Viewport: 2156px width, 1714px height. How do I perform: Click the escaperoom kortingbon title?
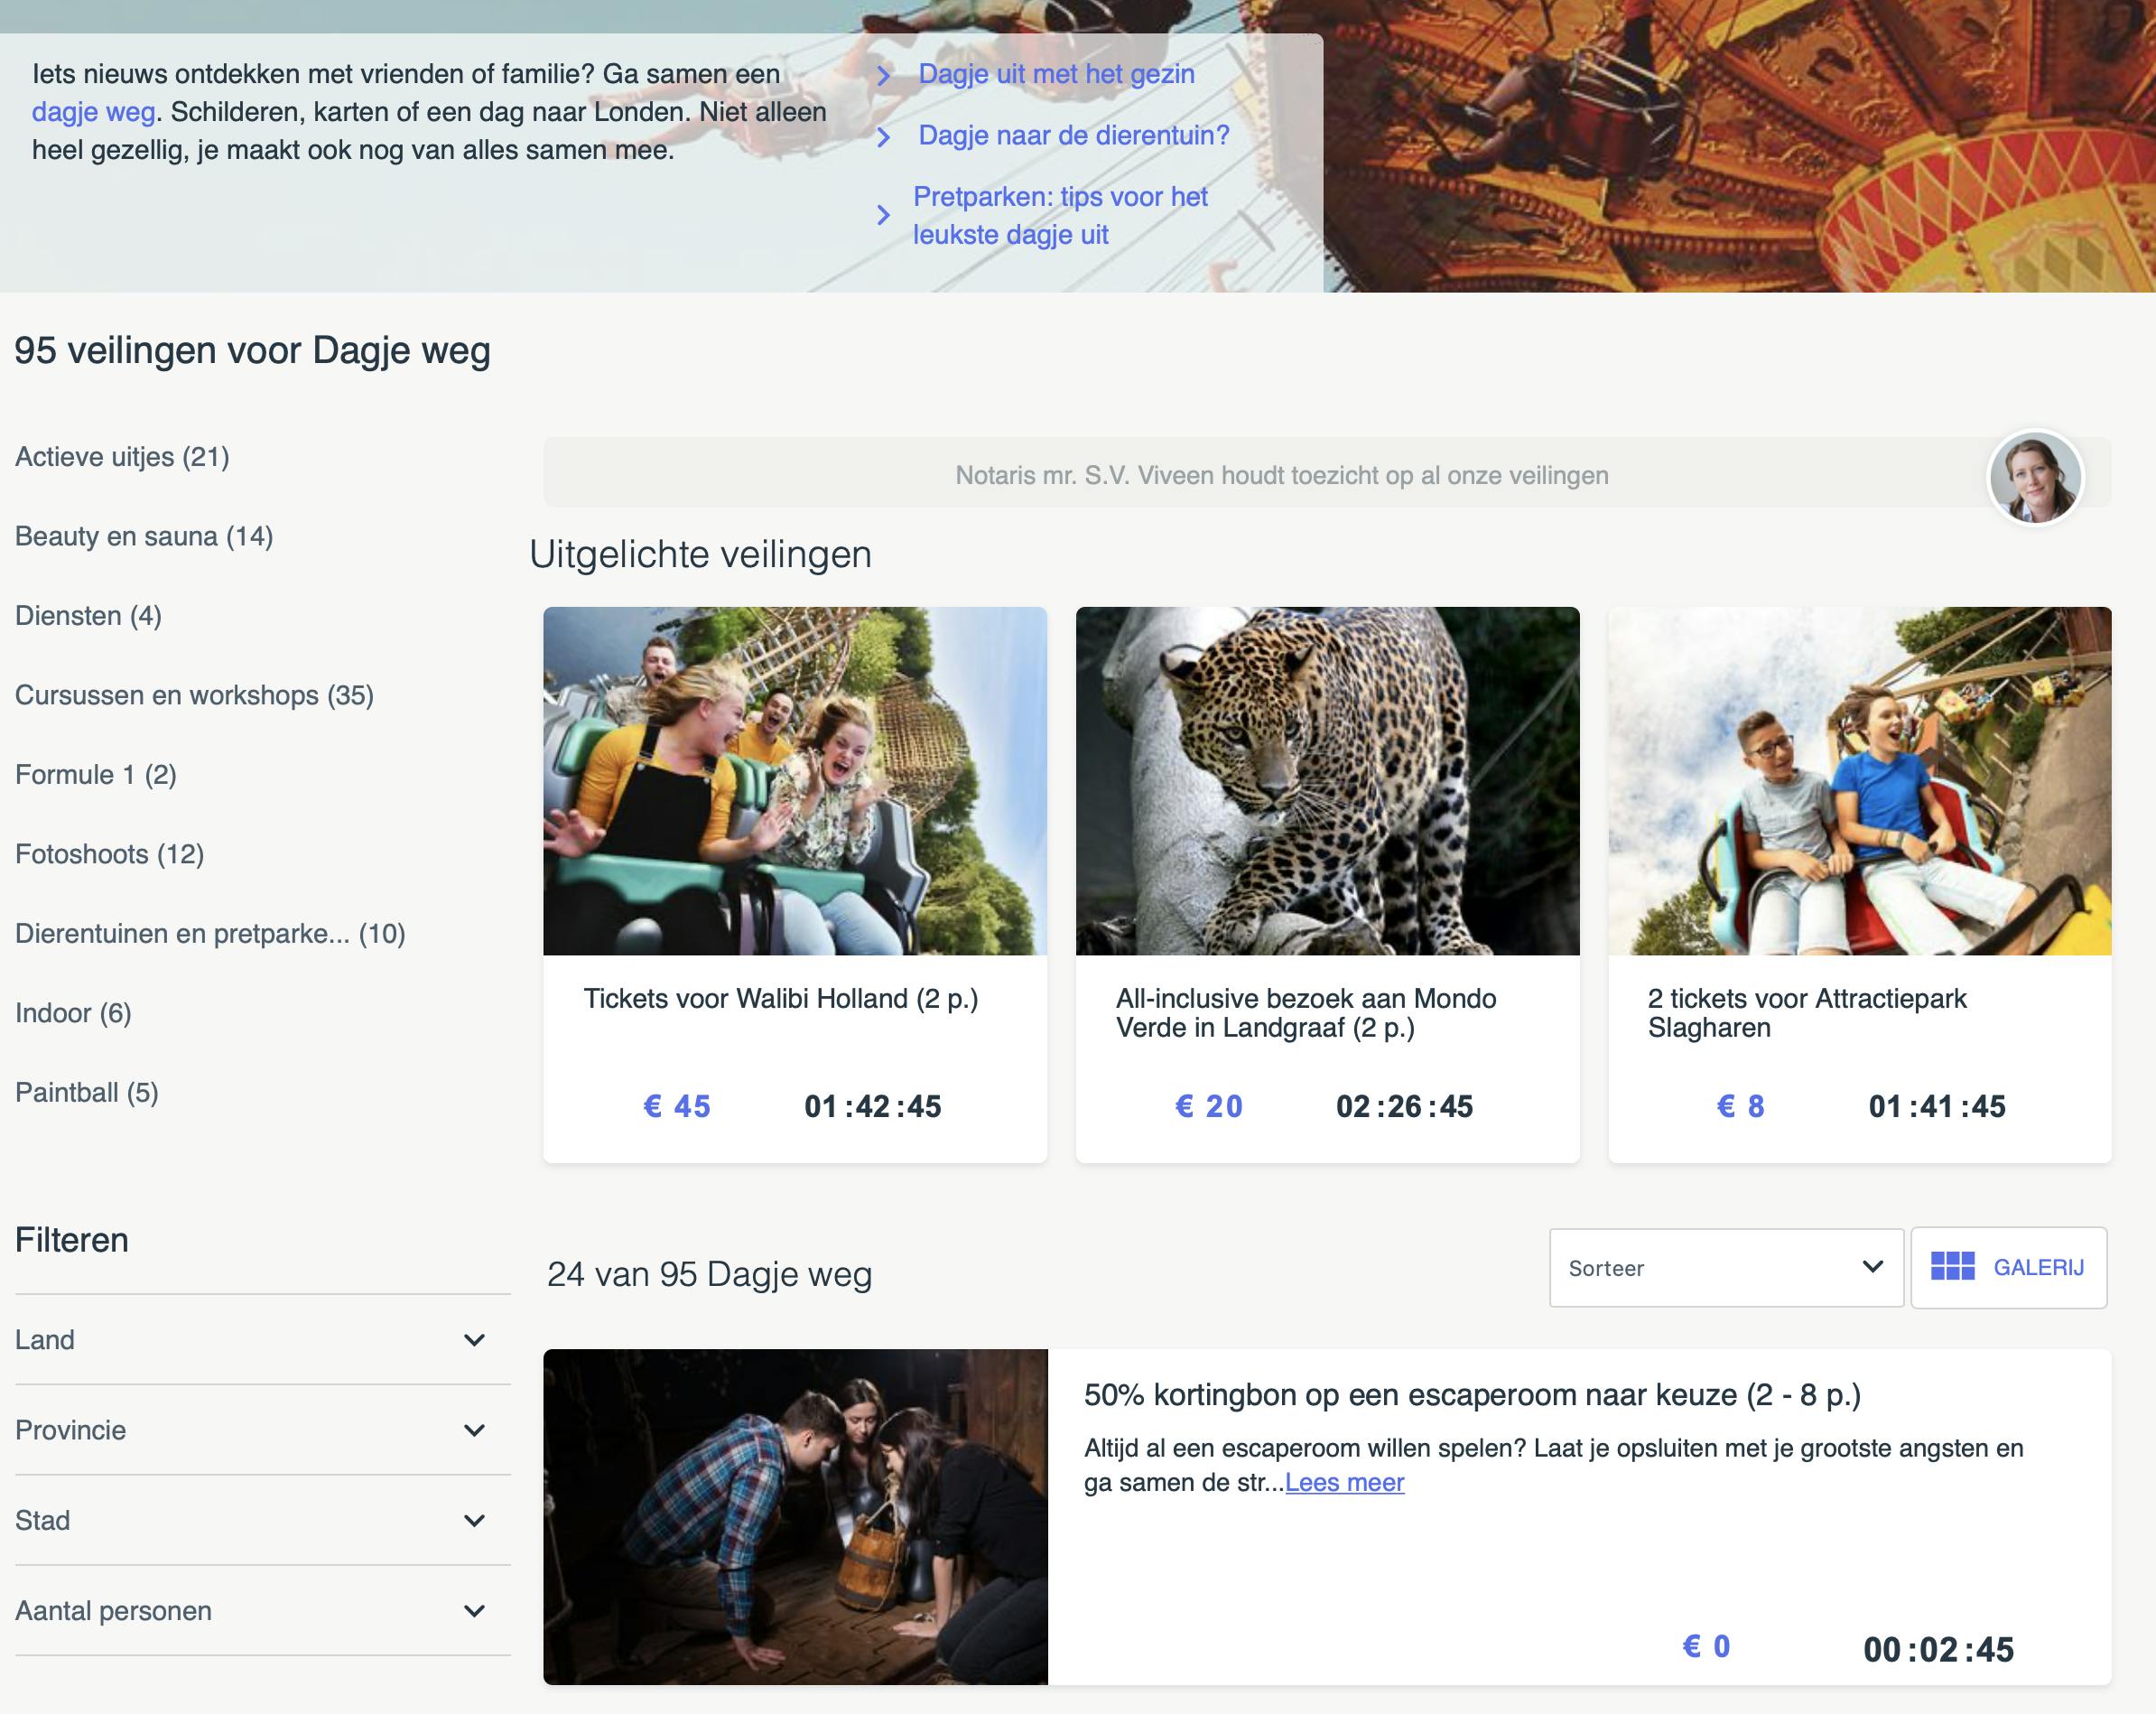click(1471, 1394)
